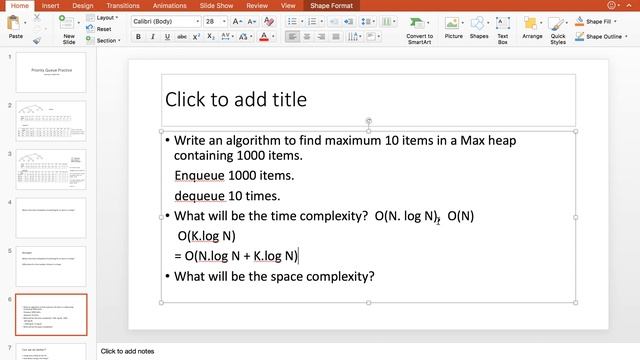
Task: Select slide 3 thumbnail
Action: pyautogui.click(x=51, y=169)
